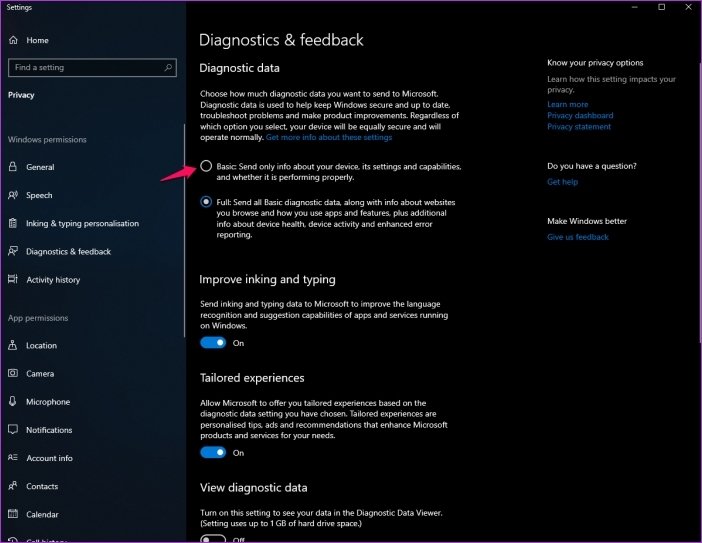
Task: Click the View diagnostic data heading
Action: tap(253, 487)
